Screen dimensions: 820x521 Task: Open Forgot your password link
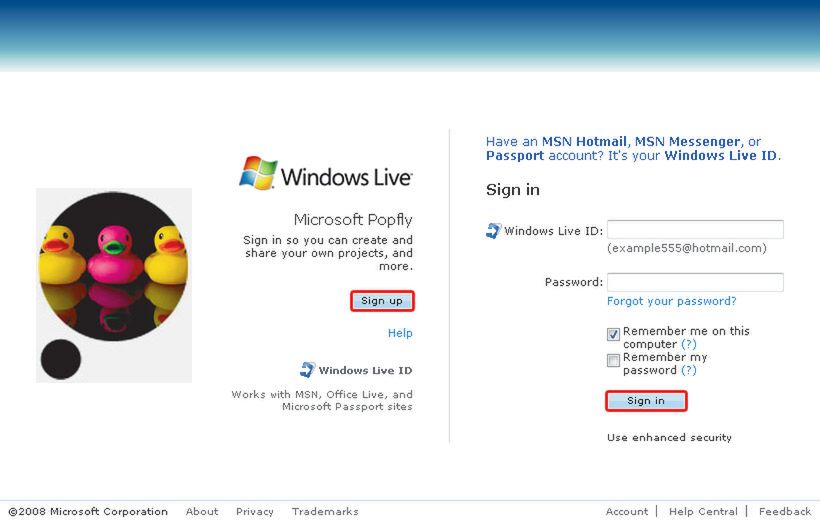click(x=671, y=301)
